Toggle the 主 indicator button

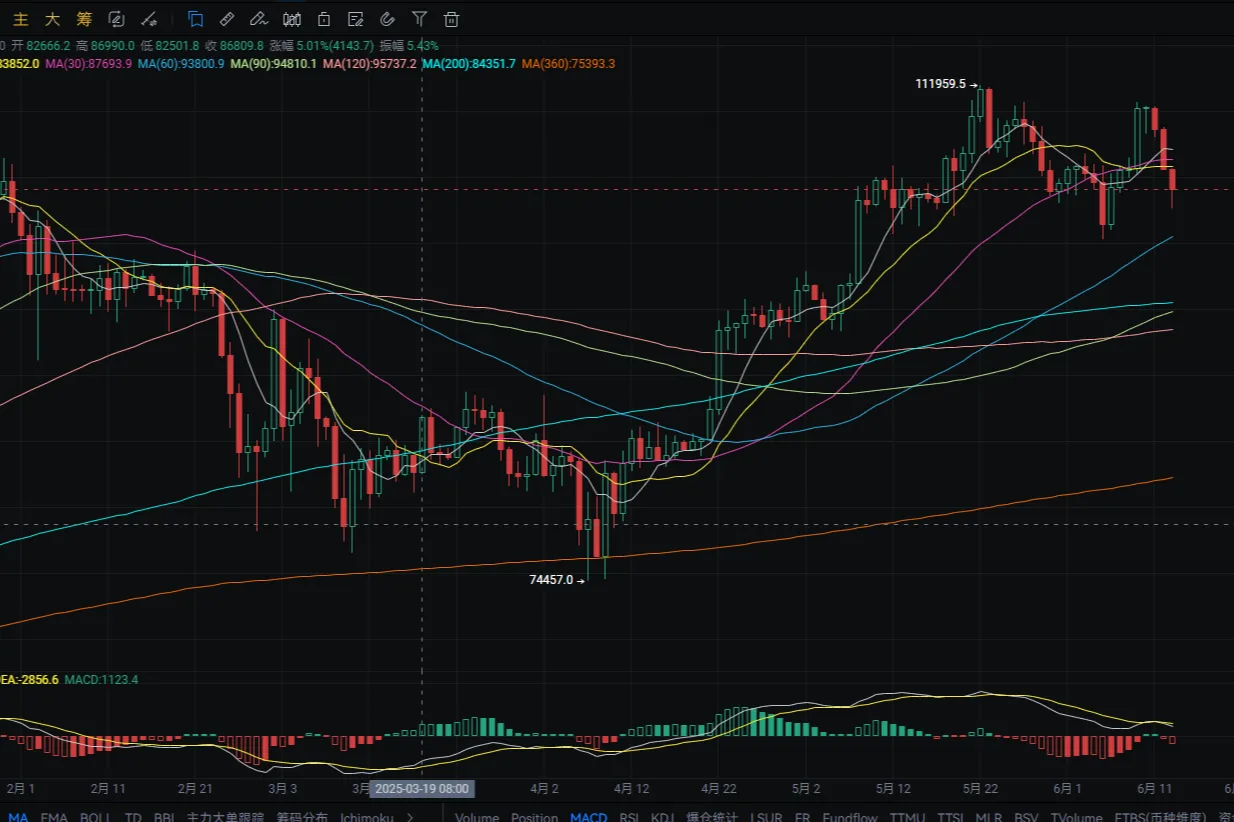point(20,19)
